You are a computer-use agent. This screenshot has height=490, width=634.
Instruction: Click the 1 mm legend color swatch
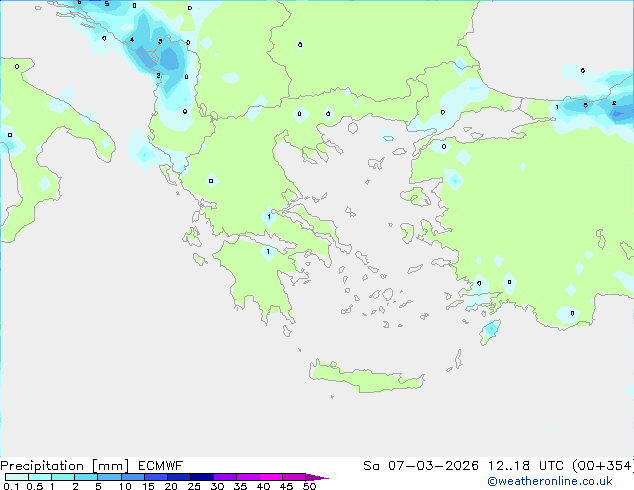click(x=63, y=477)
